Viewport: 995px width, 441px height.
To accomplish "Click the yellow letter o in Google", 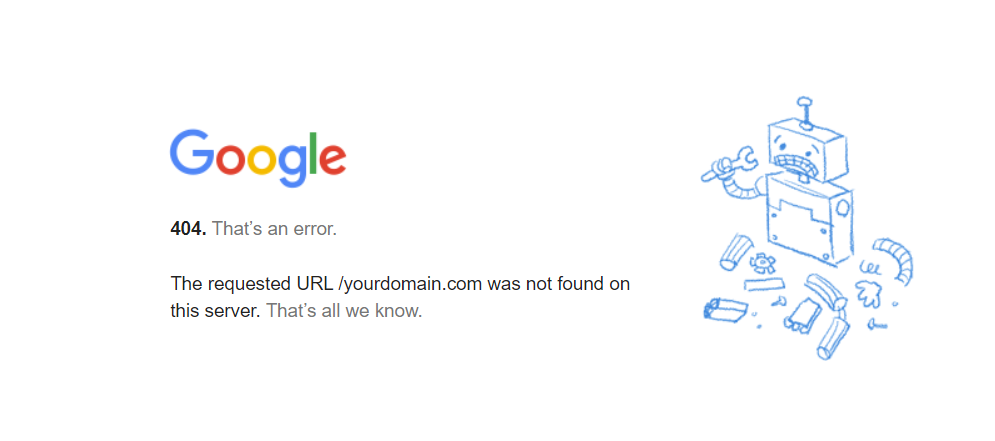I will (x=261, y=159).
